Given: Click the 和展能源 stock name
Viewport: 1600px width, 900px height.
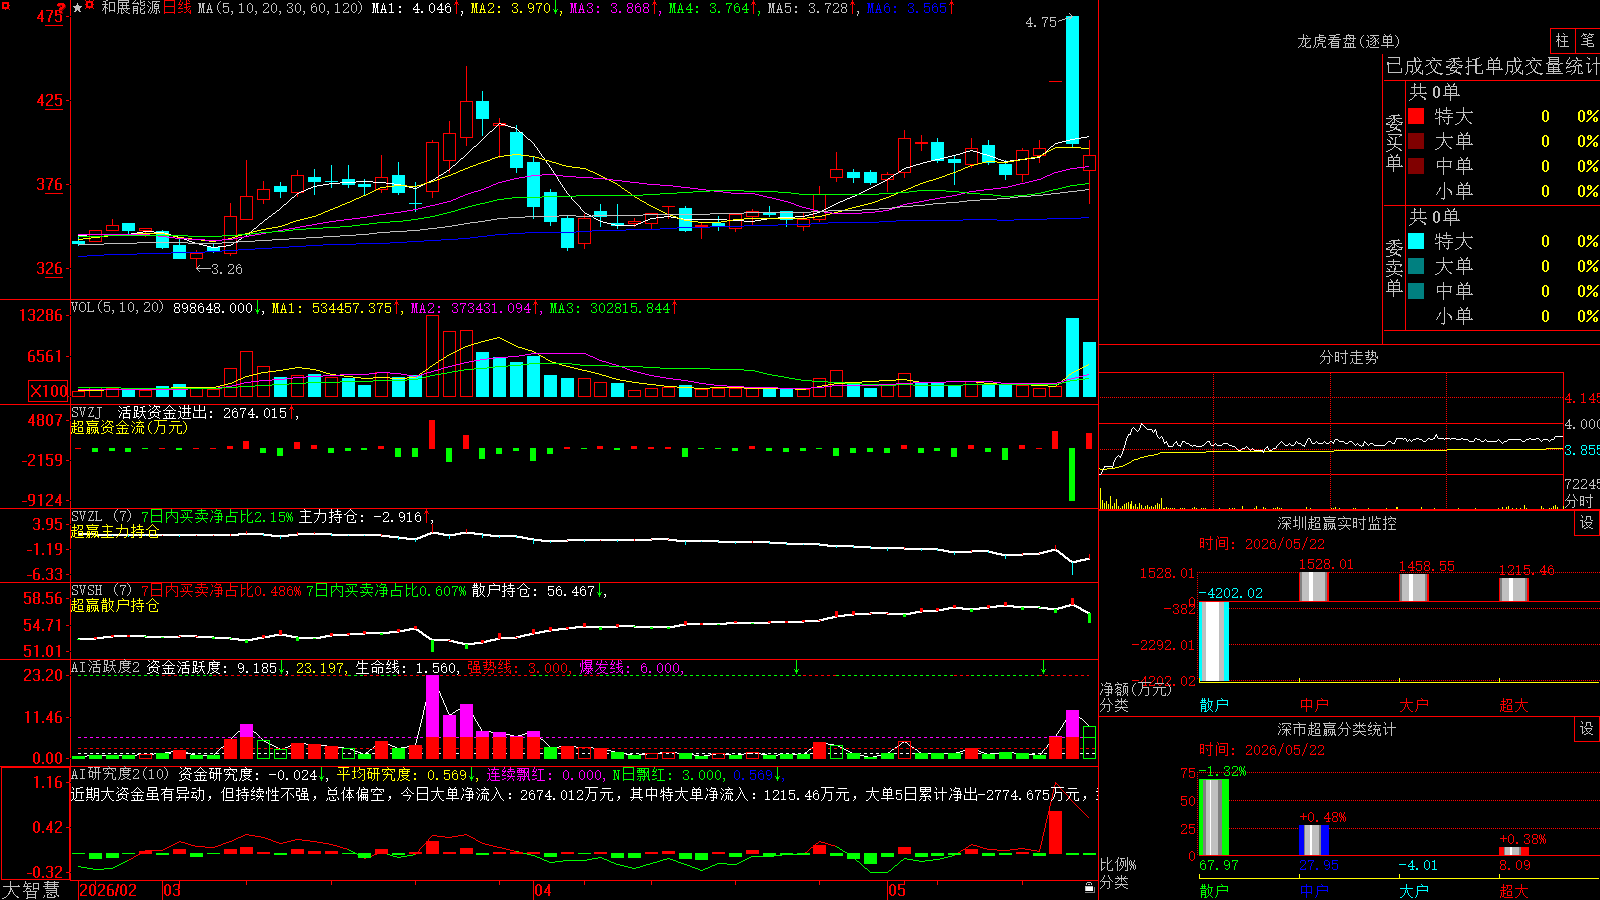Looking at the screenshot, I should coord(130,8).
